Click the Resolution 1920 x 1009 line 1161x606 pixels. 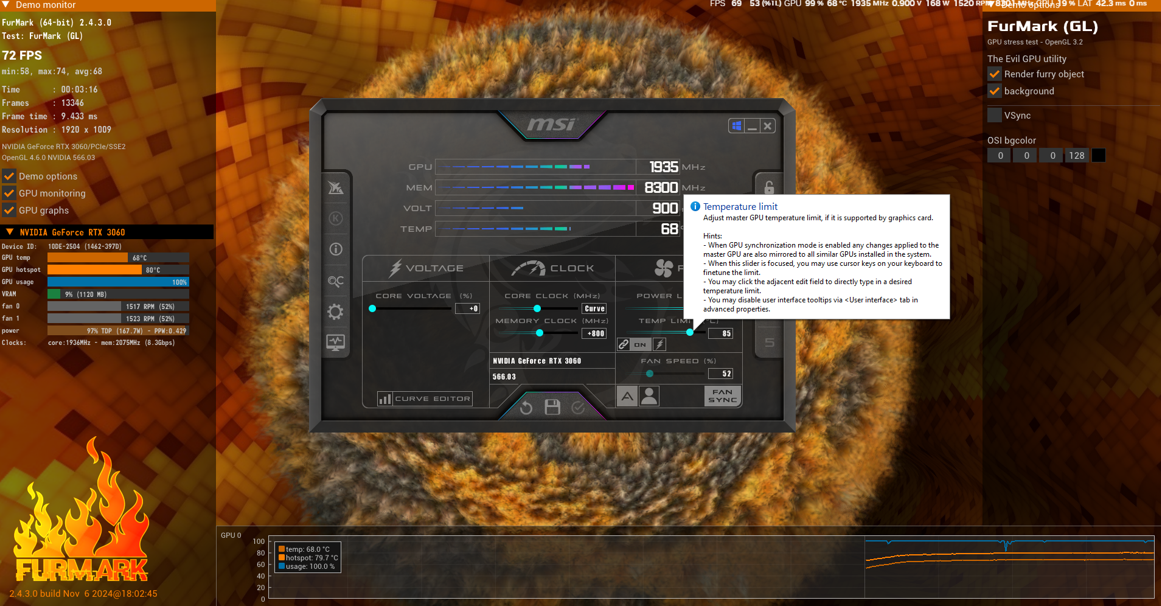pyautogui.click(x=56, y=130)
